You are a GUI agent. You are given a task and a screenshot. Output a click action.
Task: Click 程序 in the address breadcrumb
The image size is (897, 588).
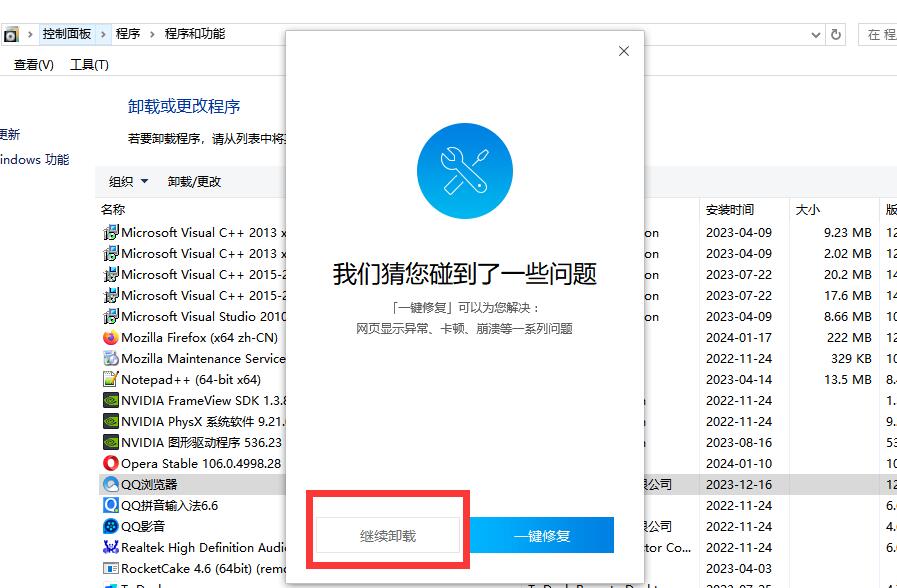128,34
